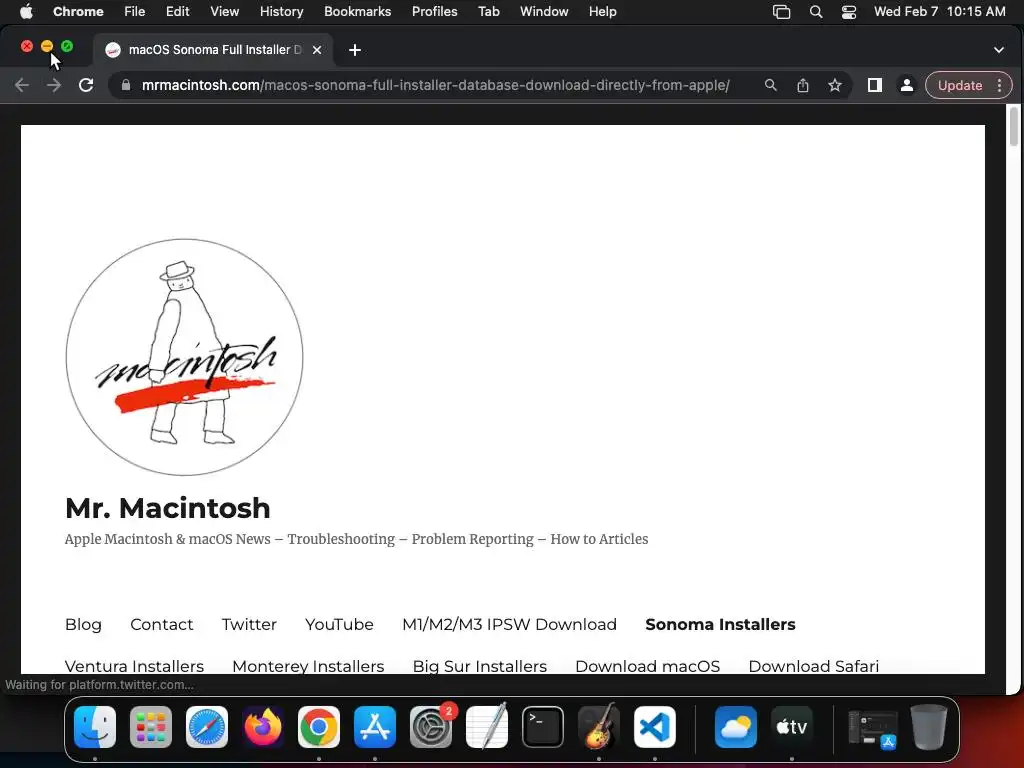Image resolution: width=1024 pixels, height=768 pixels.
Task: Open the History menu
Action: [281, 12]
